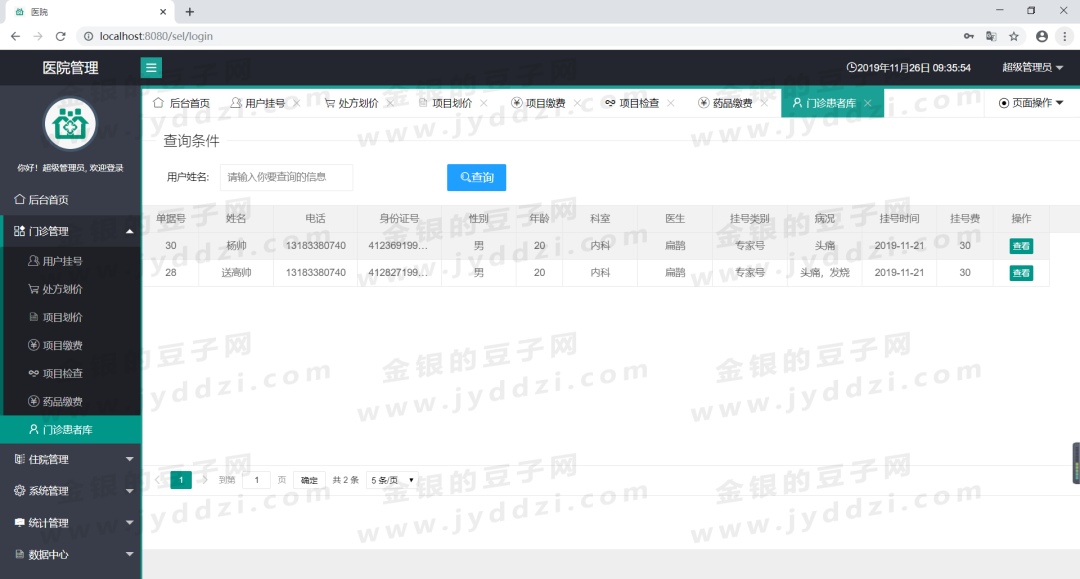1080x579 pixels.
Task: Select page 1 in pagination
Action: (181, 480)
